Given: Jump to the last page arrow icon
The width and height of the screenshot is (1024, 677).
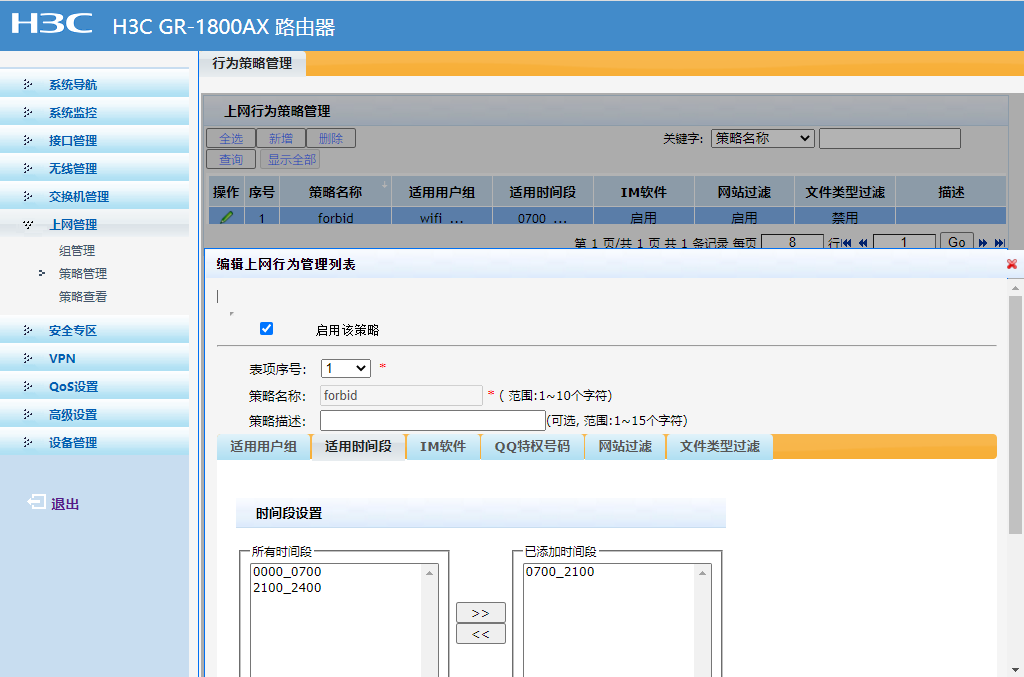Looking at the screenshot, I should tap(999, 243).
